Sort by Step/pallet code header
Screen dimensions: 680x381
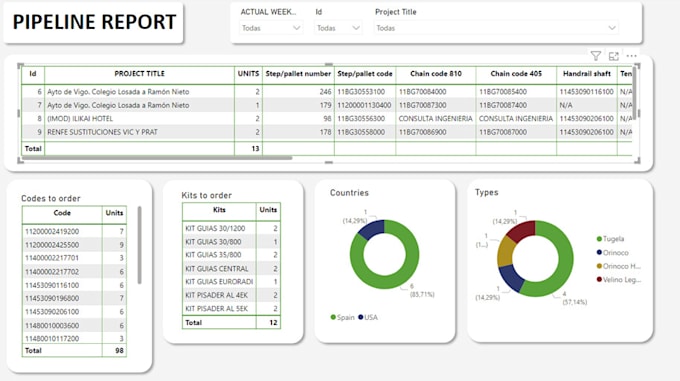(365, 74)
